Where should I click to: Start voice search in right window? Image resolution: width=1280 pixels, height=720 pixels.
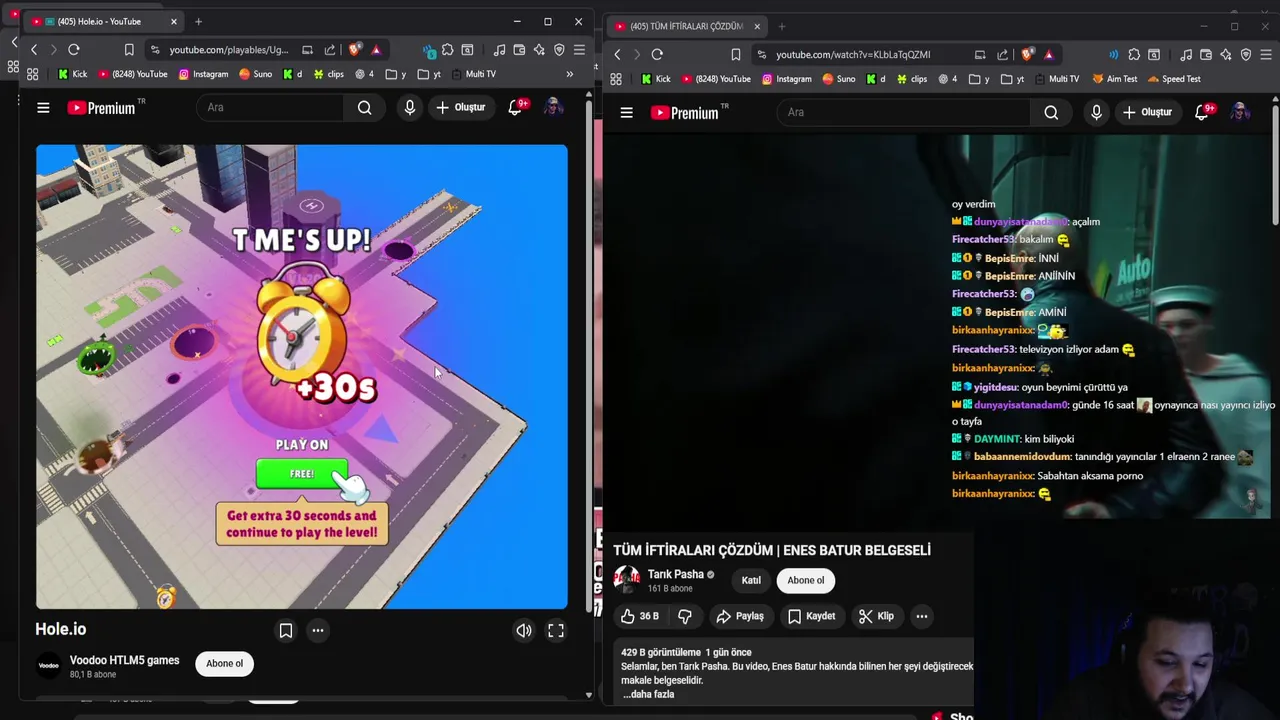click(1096, 112)
